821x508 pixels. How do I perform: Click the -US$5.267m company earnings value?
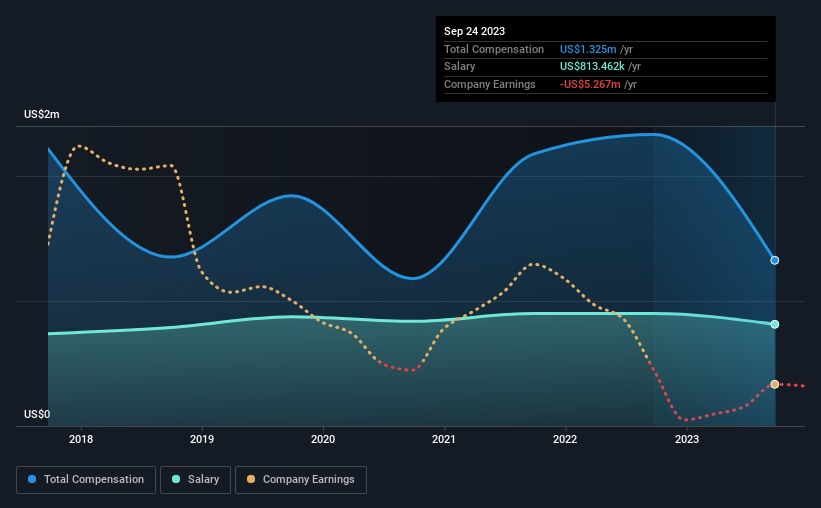pos(590,84)
